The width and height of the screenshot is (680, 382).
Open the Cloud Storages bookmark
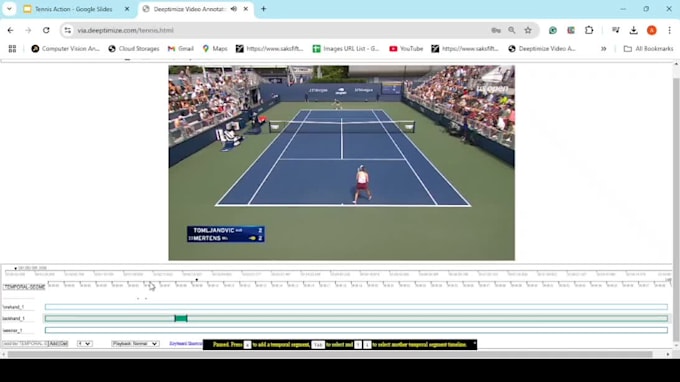[x=134, y=49]
